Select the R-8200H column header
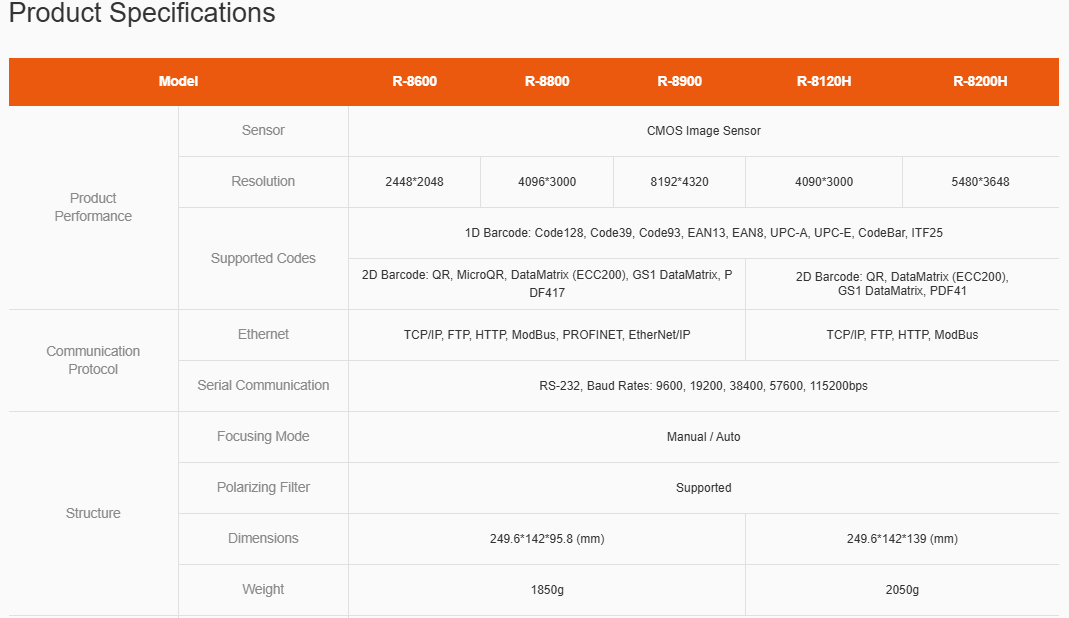The width and height of the screenshot is (1069, 618). (980, 81)
